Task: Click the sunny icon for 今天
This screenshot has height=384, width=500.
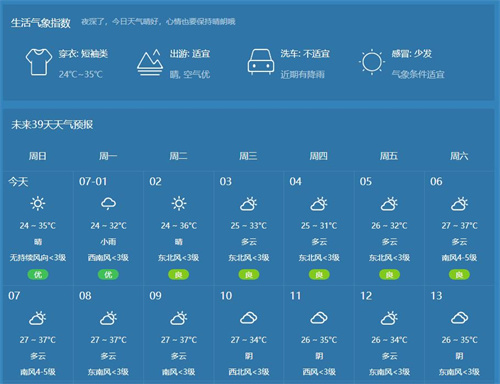Action: pos(38,203)
